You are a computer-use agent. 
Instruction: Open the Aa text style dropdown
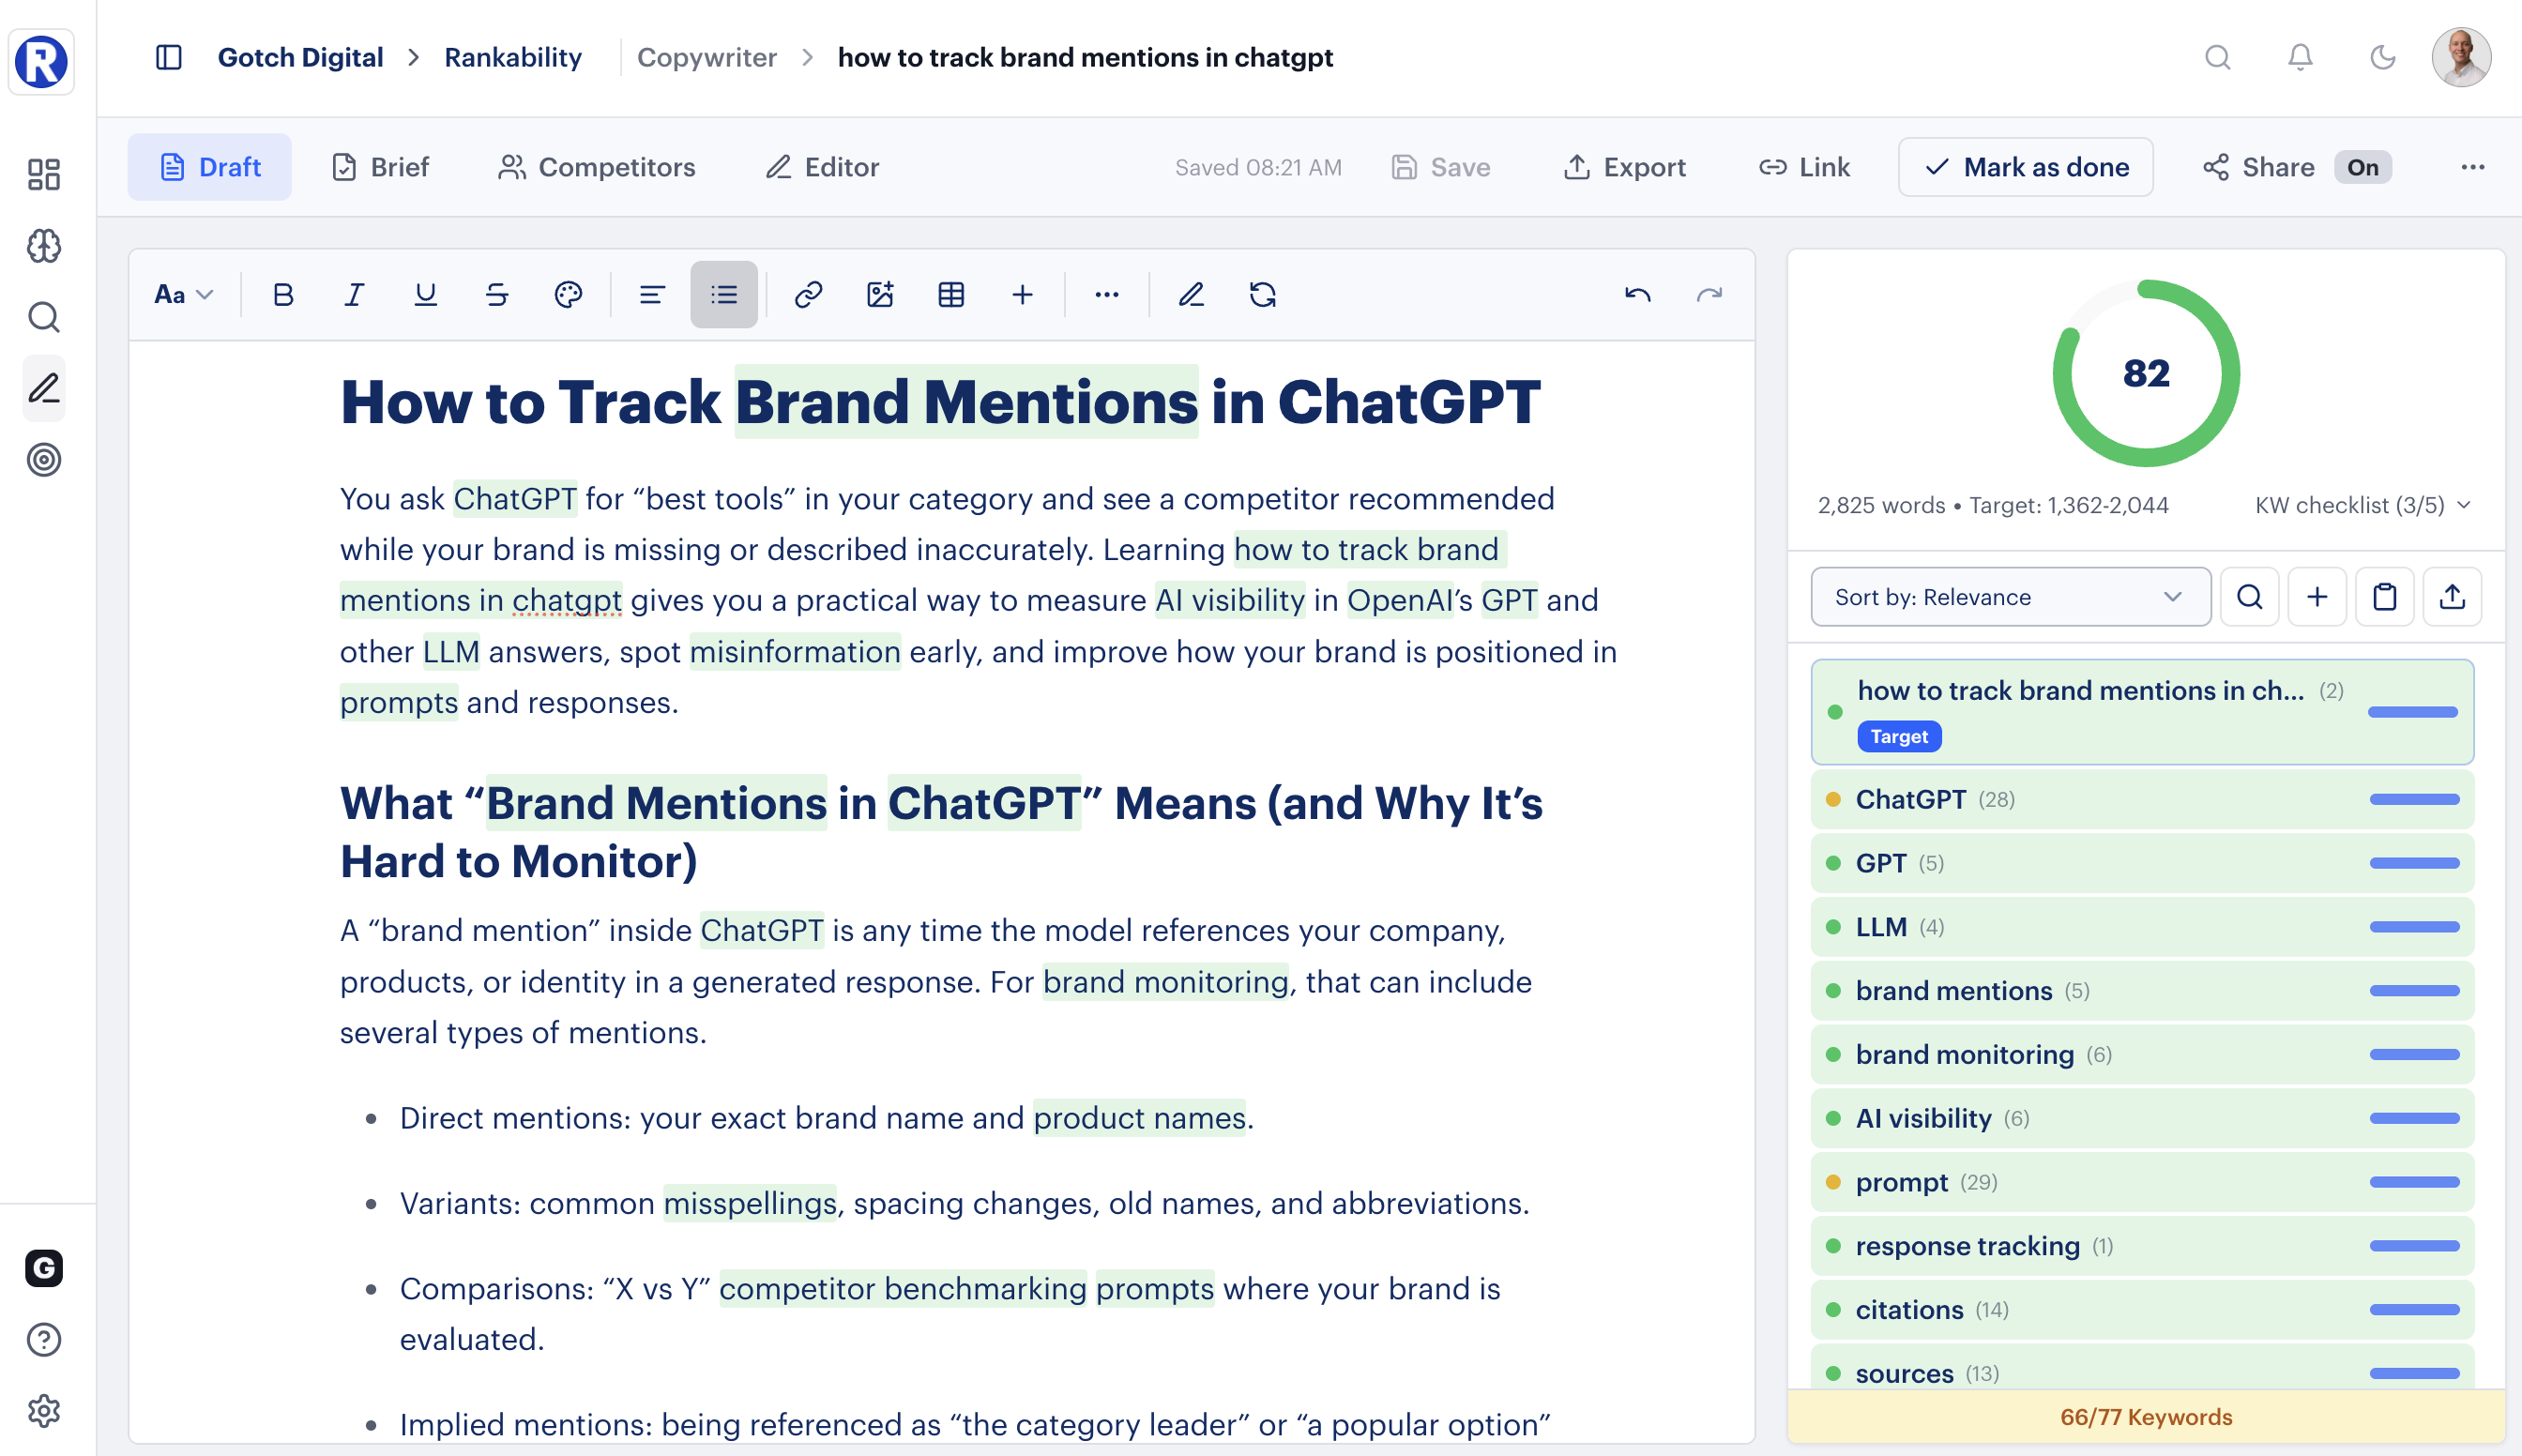[x=183, y=294]
